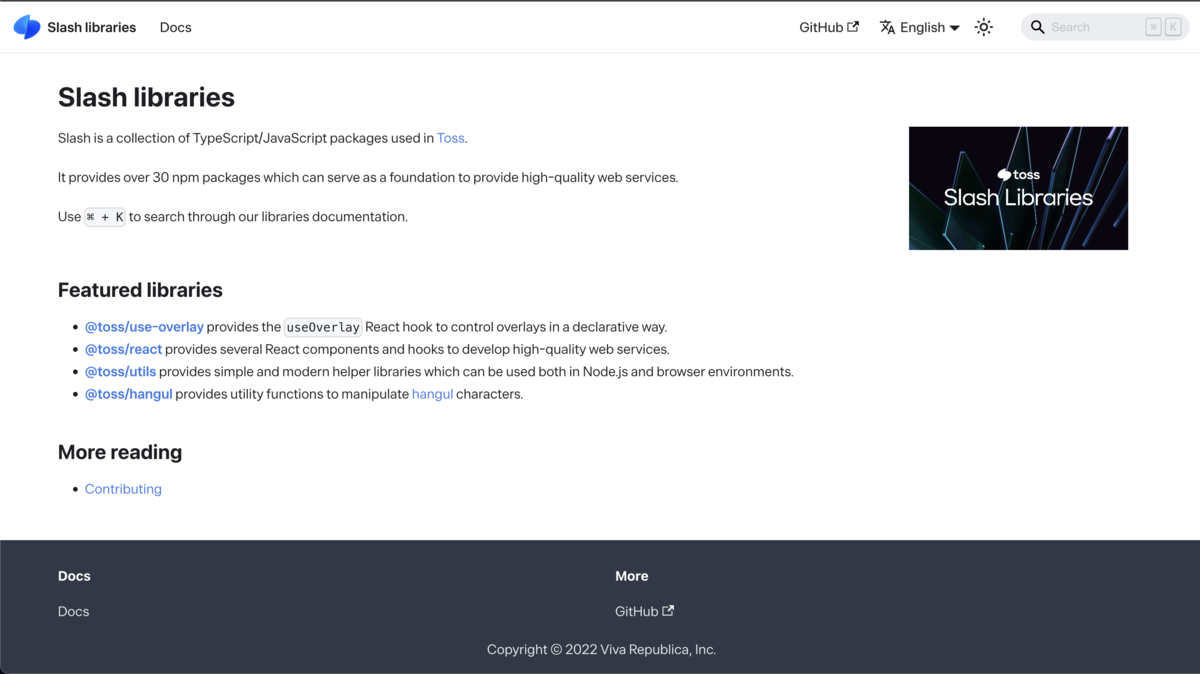The width and height of the screenshot is (1200, 674).
Task: Open the Docs menu item
Action: (x=175, y=27)
